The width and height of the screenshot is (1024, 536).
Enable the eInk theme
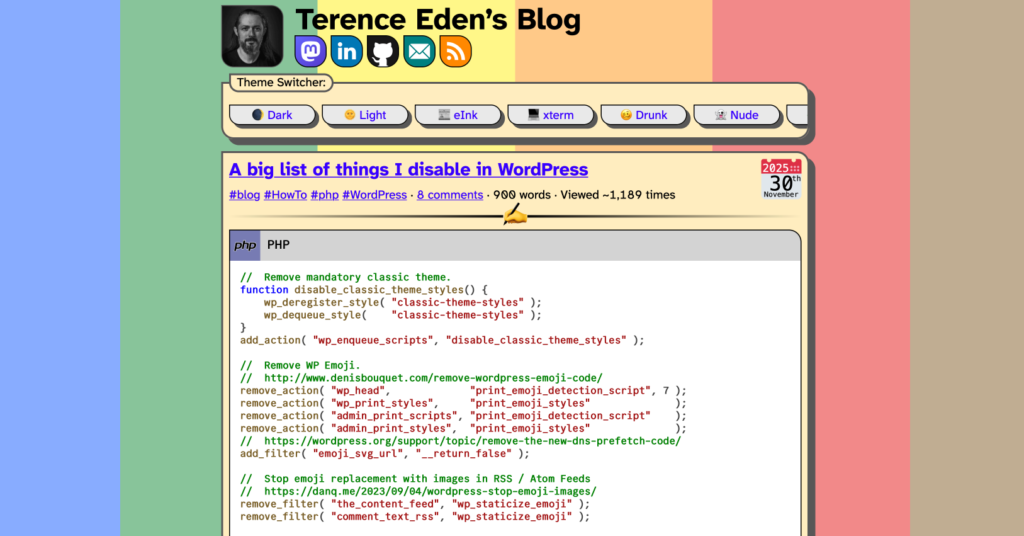click(458, 115)
